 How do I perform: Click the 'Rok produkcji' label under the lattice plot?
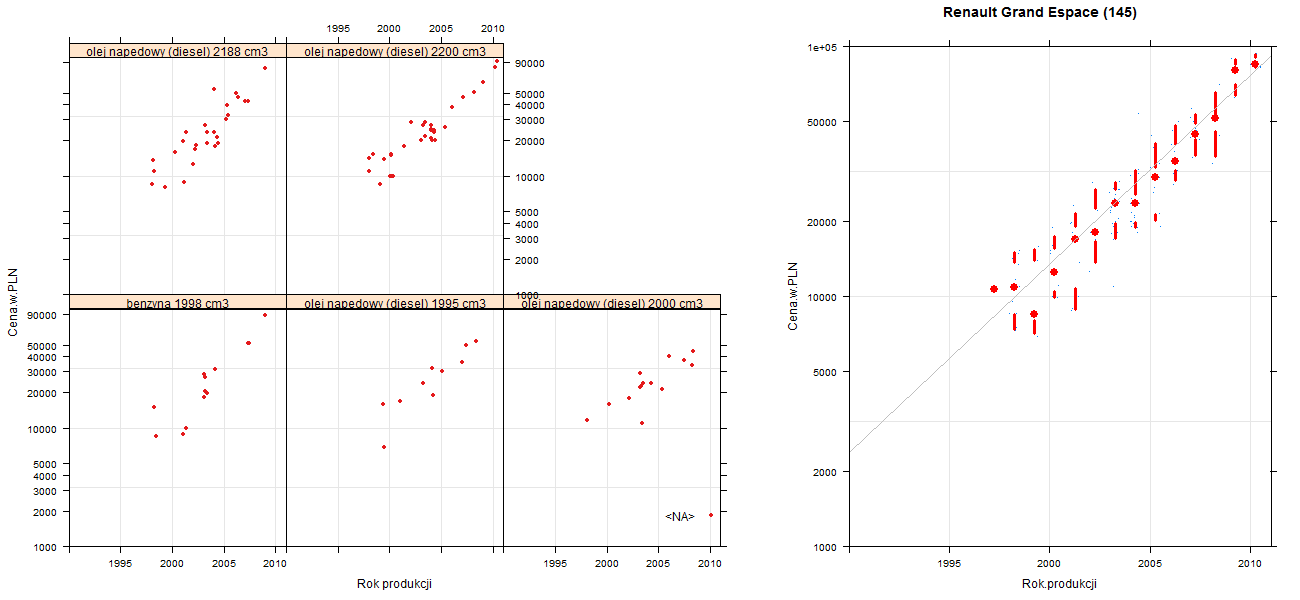pyautogui.click(x=394, y=584)
